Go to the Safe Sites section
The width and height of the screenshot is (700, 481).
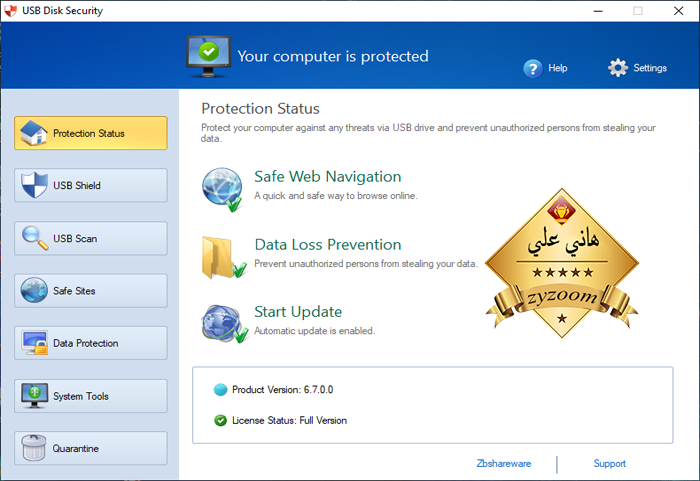point(91,290)
